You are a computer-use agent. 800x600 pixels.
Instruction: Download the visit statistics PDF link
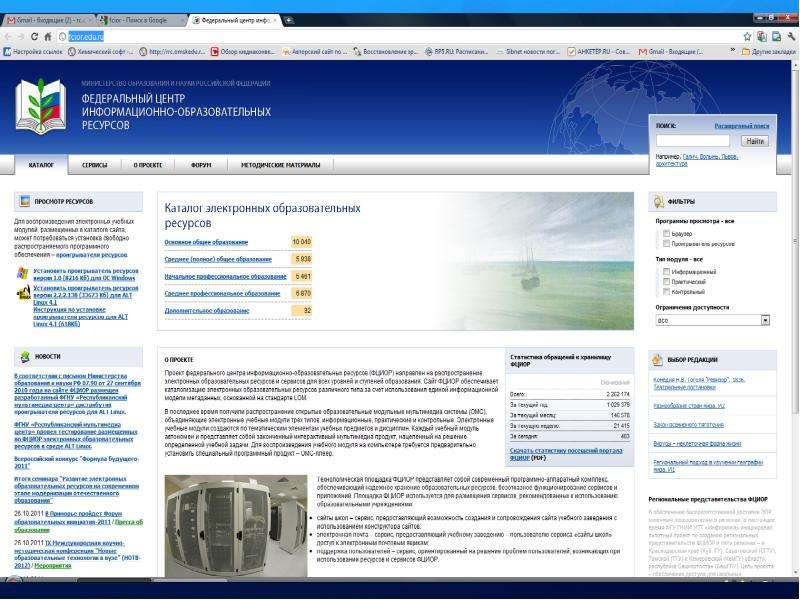click(x=566, y=454)
